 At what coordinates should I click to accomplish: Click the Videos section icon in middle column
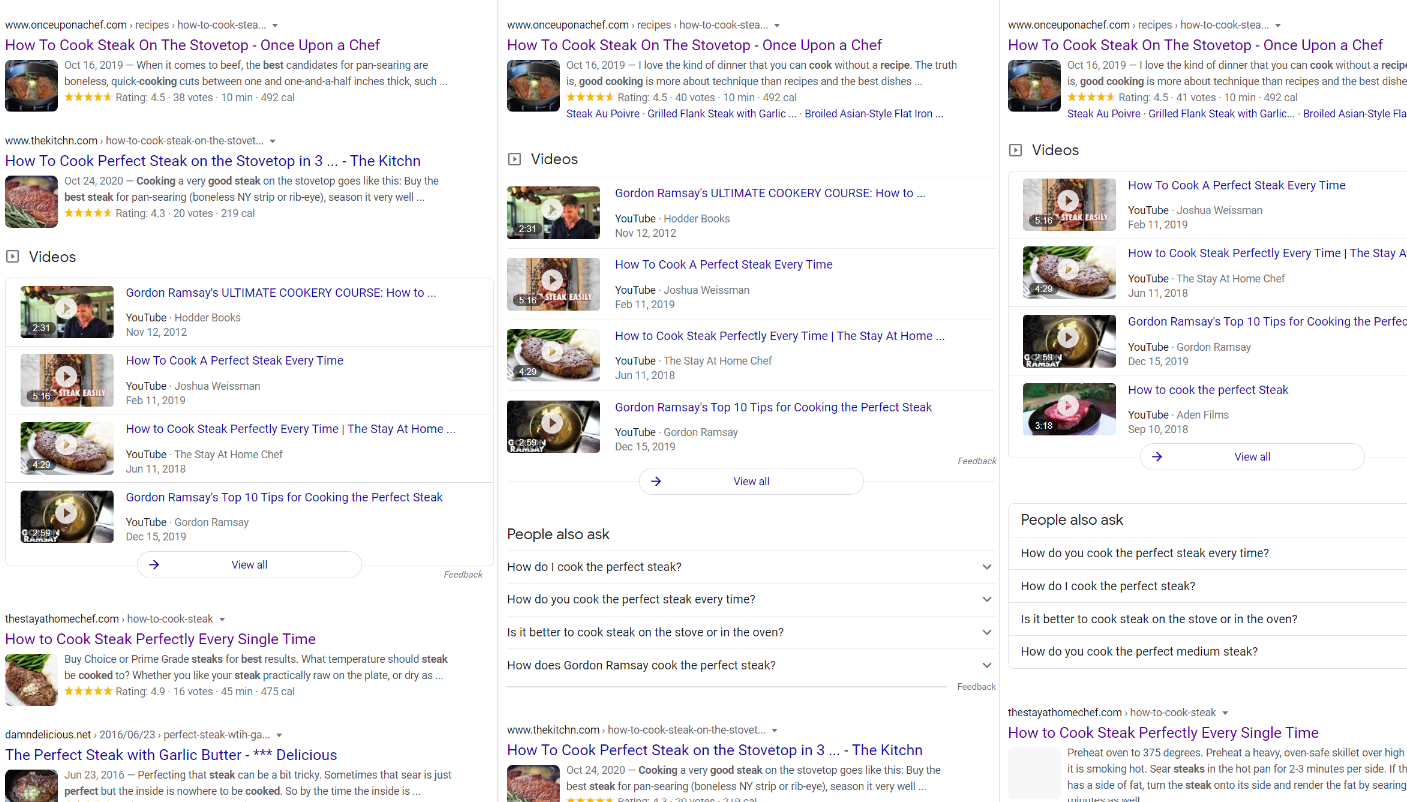(x=513, y=158)
